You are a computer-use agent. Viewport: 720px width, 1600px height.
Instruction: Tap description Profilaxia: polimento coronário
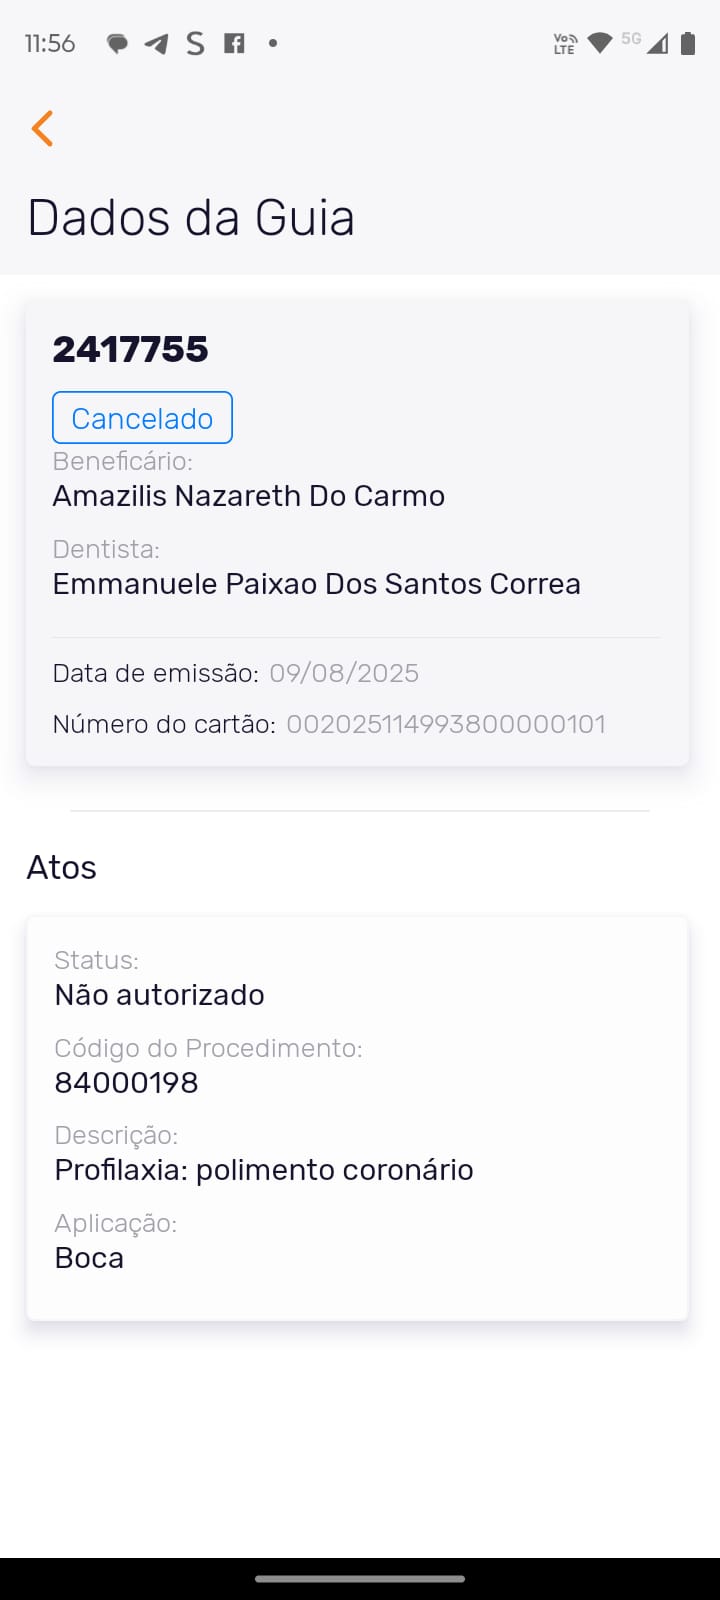pos(264,1170)
